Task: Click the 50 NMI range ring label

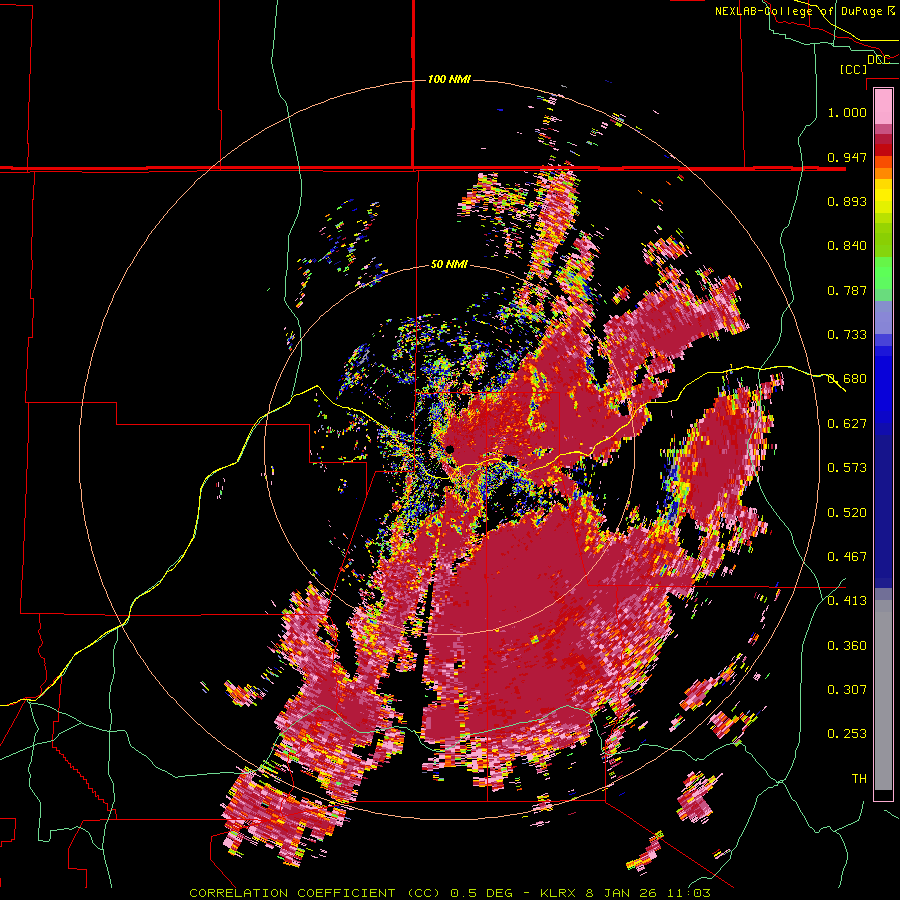Action: click(449, 265)
